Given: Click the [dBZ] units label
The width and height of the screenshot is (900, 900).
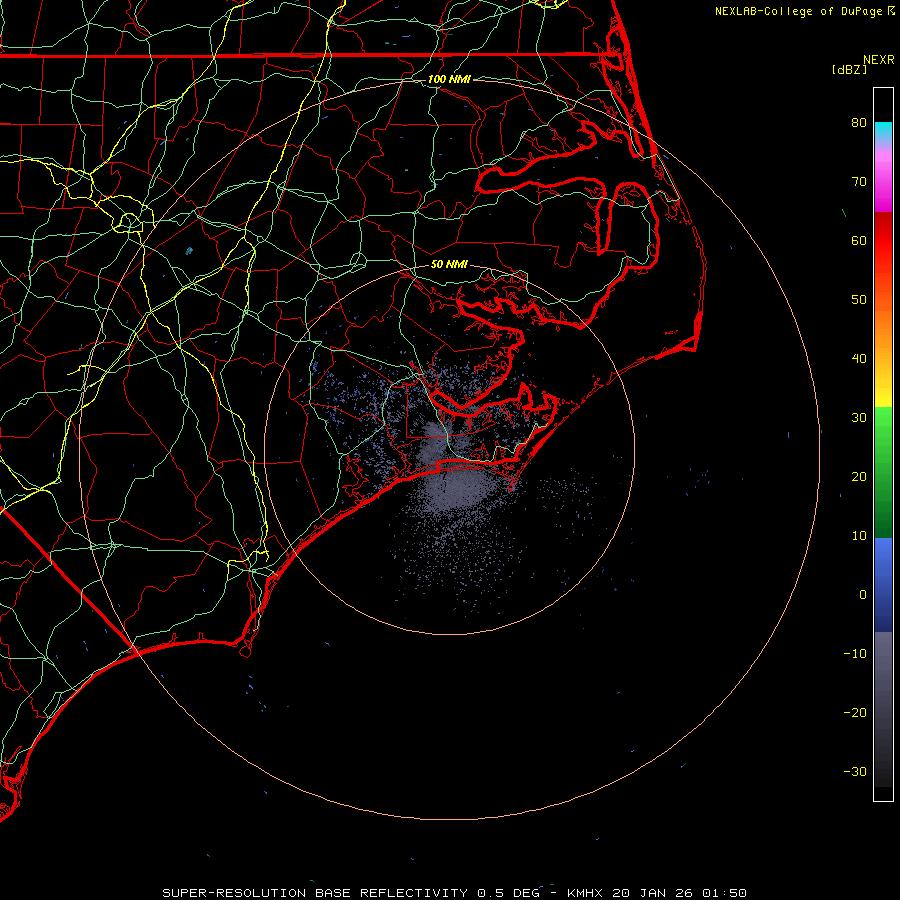Looking at the screenshot, I should coord(849,70).
